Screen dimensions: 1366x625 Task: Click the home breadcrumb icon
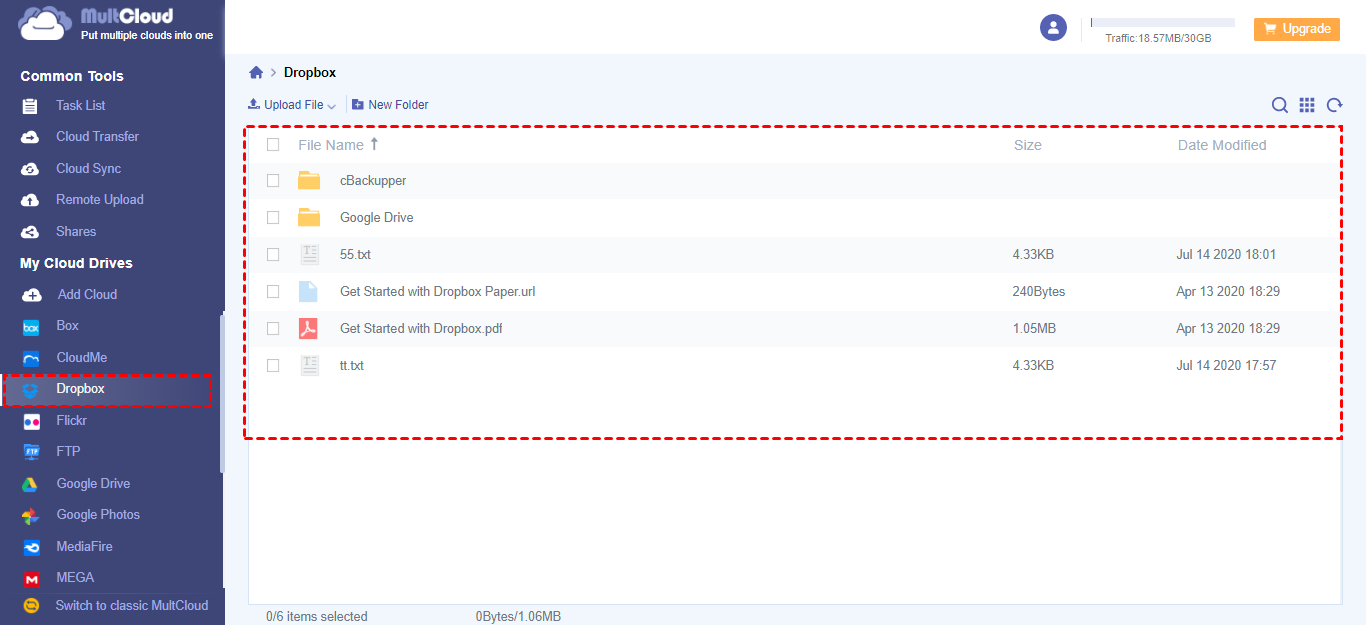pos(256,72)
